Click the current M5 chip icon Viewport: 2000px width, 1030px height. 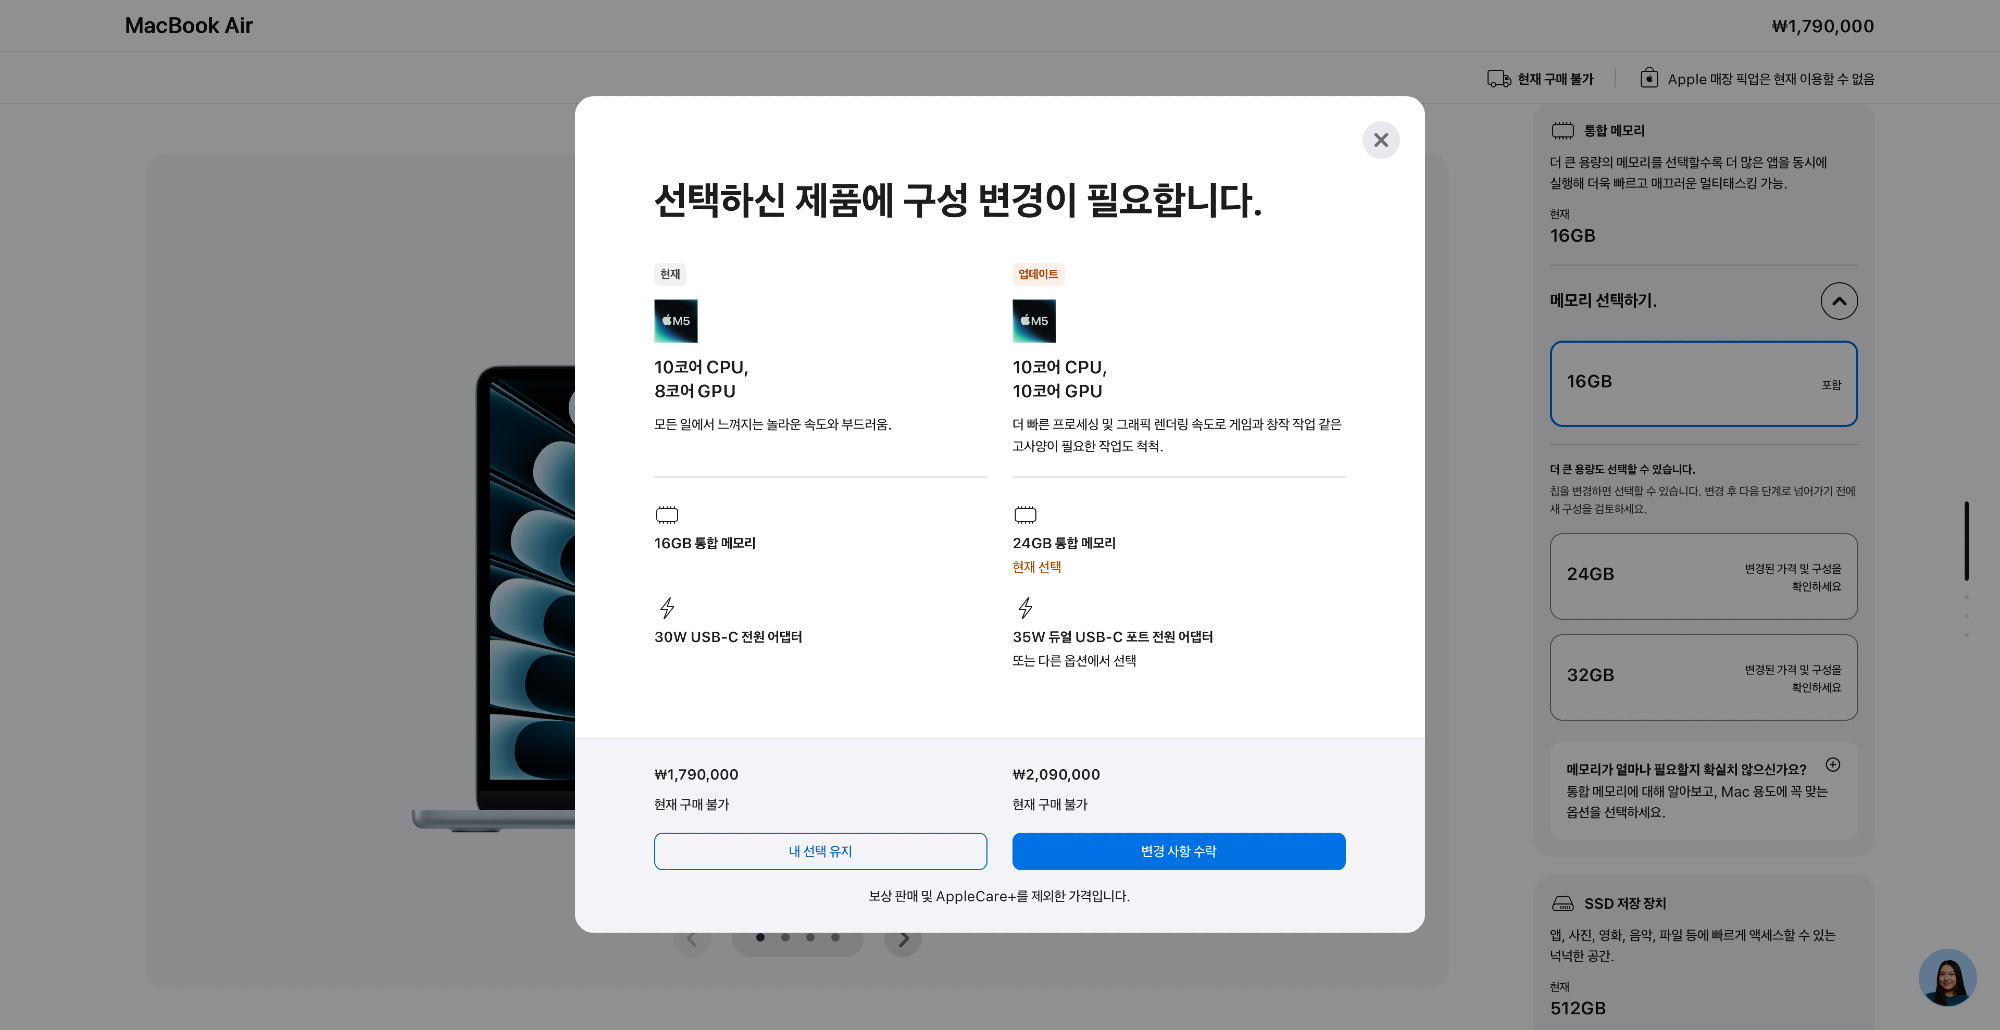click(676, 321)
